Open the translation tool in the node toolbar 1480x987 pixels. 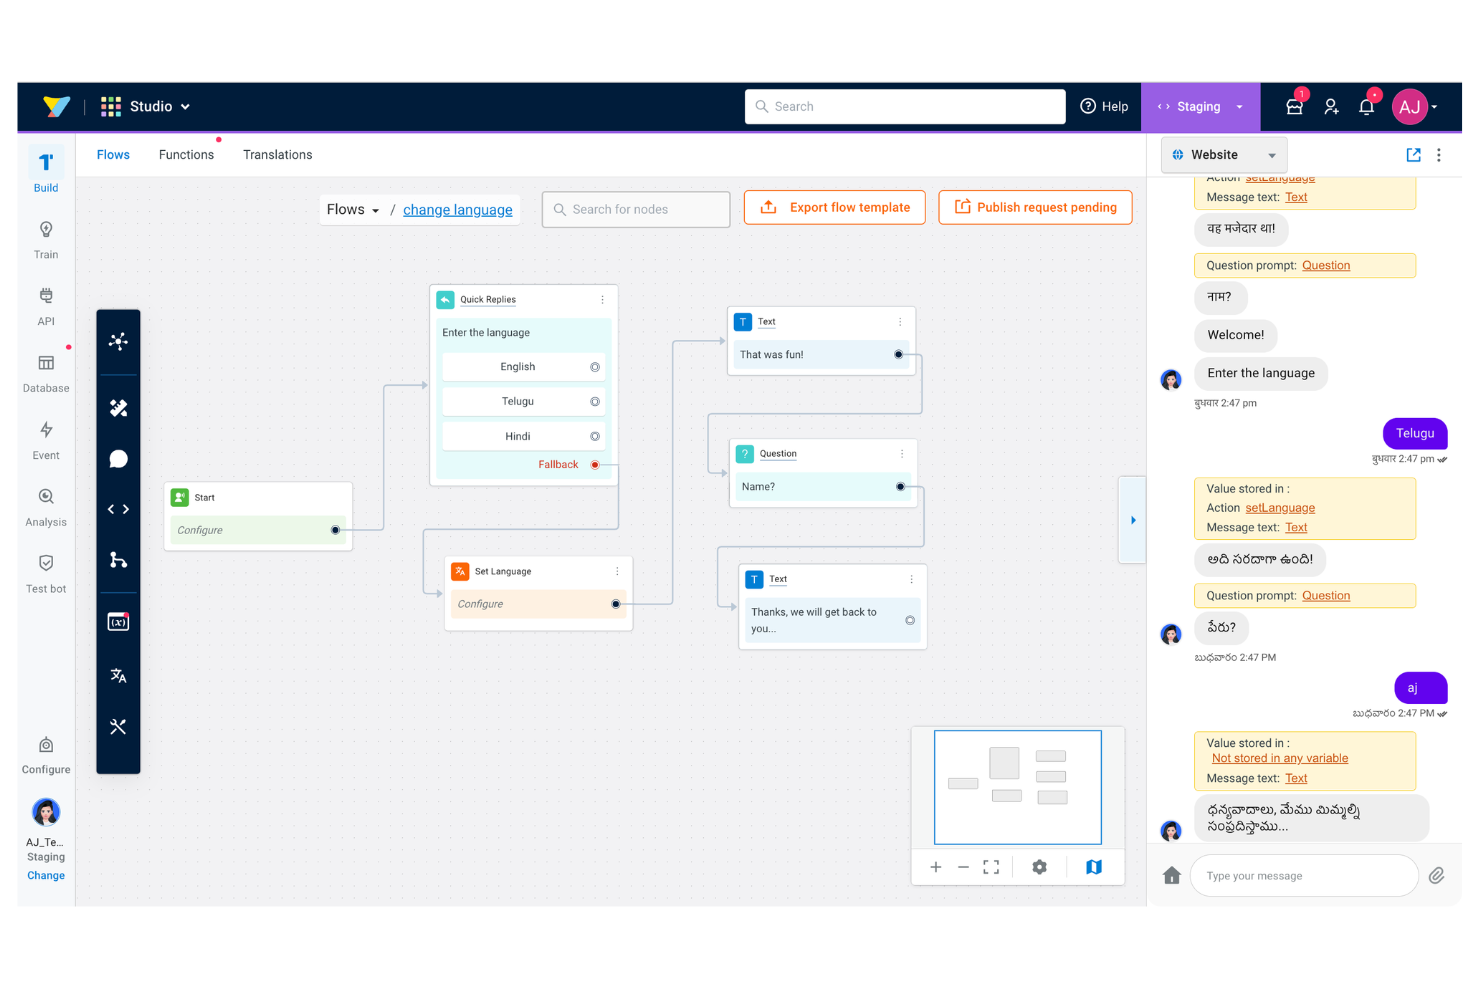[118, 675]
